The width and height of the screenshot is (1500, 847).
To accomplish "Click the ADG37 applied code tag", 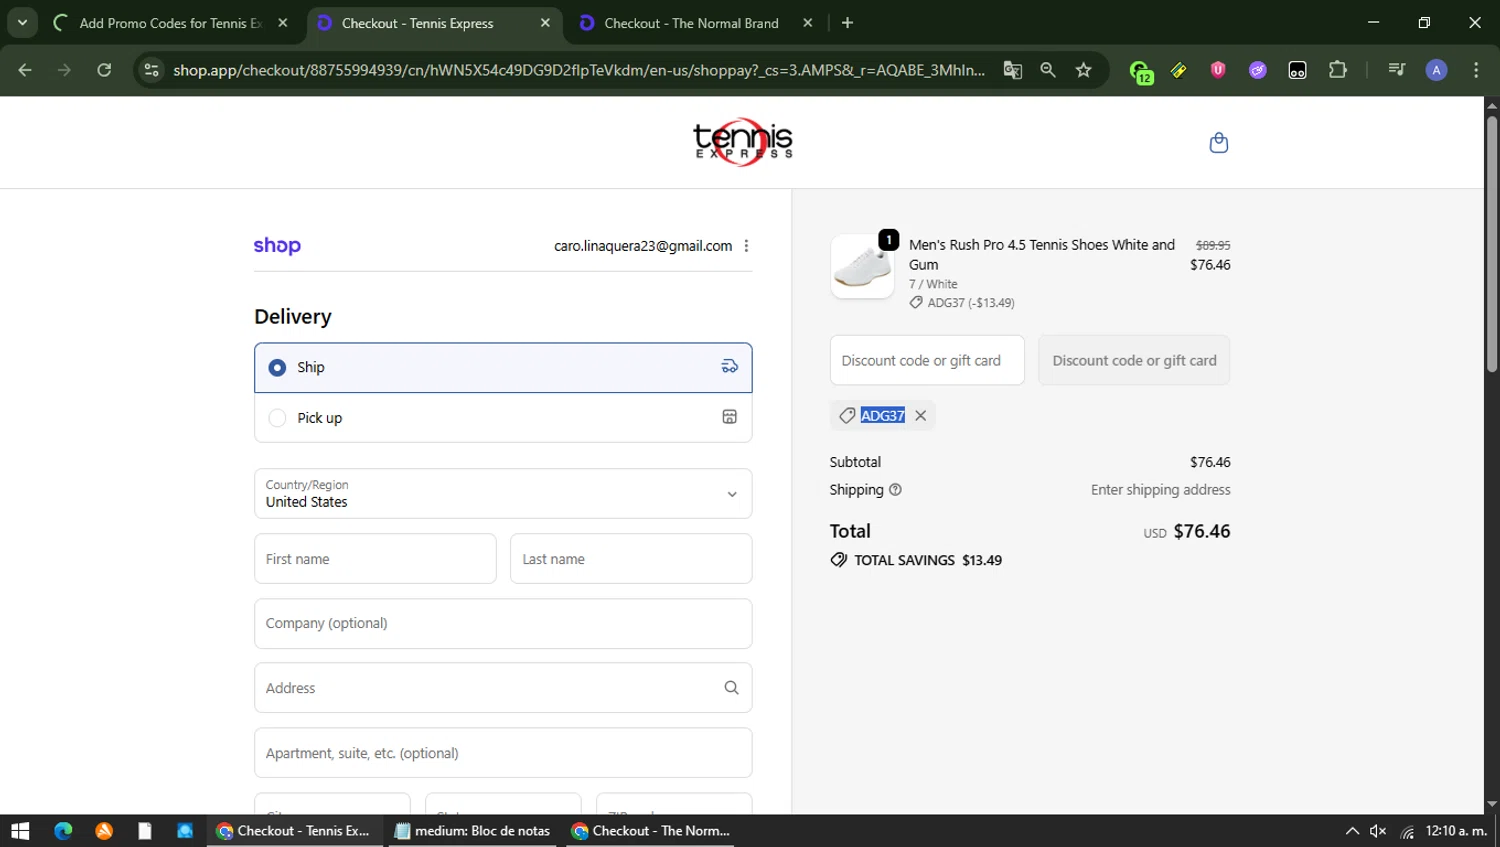I will tap(882, 416).
